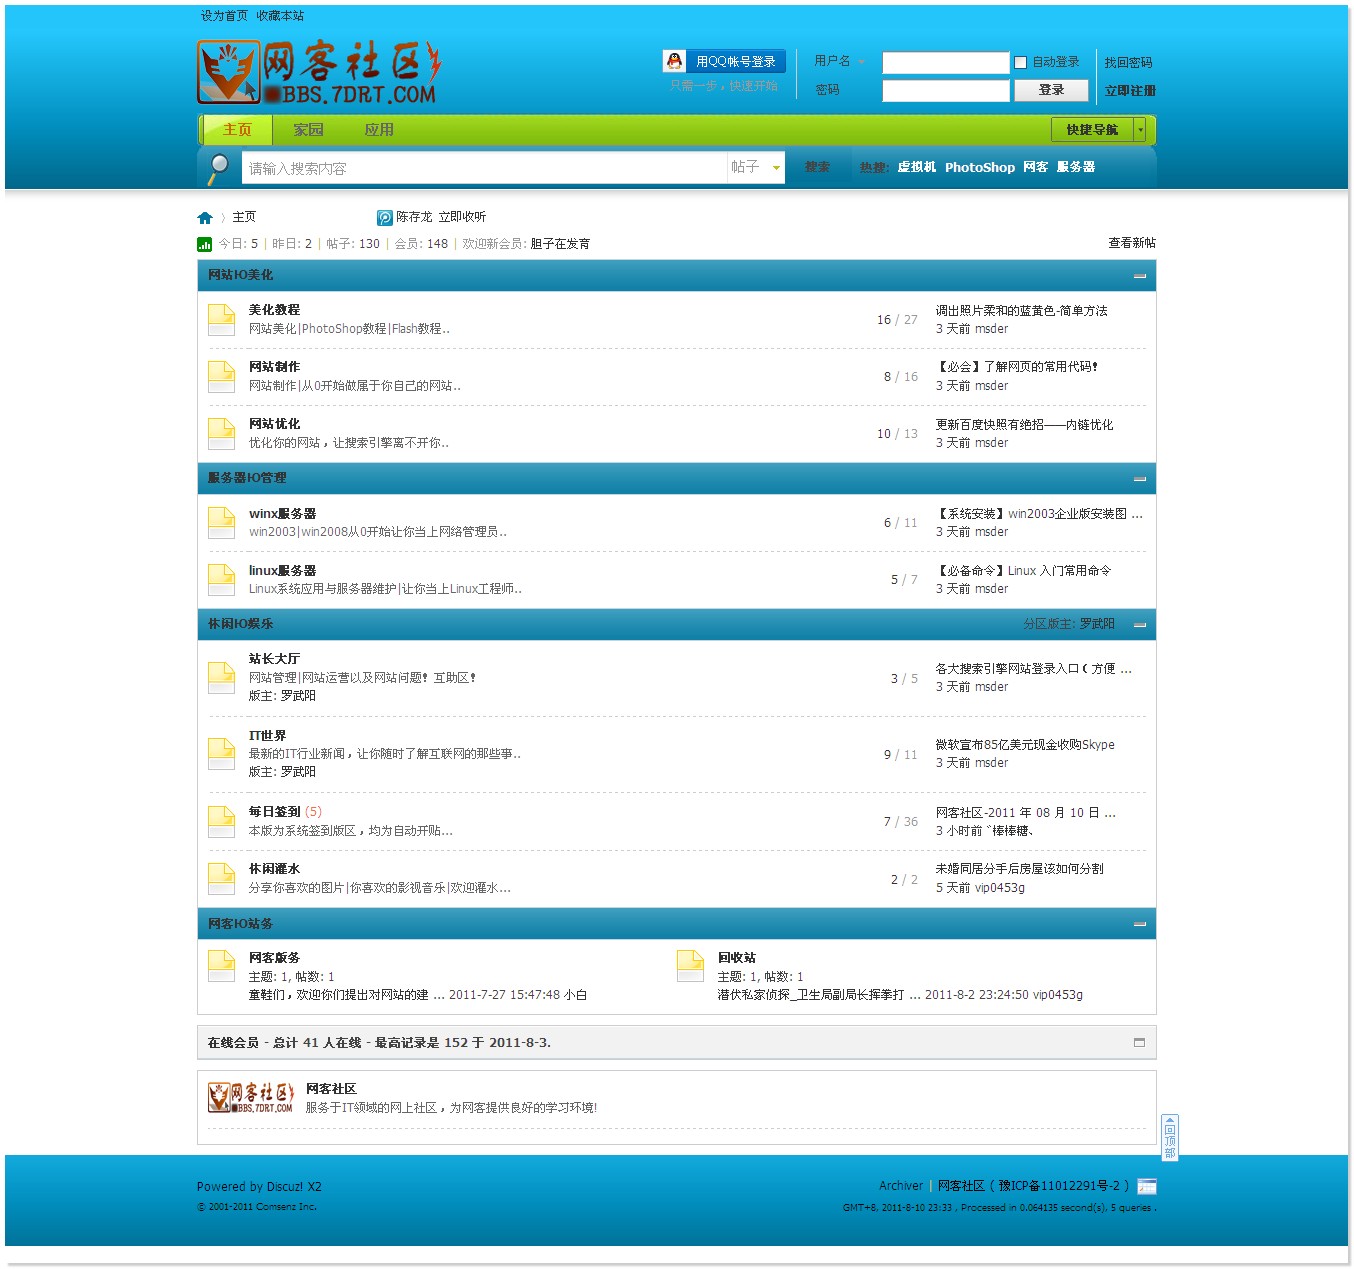Click 设为首页 at the top
1354x1269 pixels.
tap(224, 16)
